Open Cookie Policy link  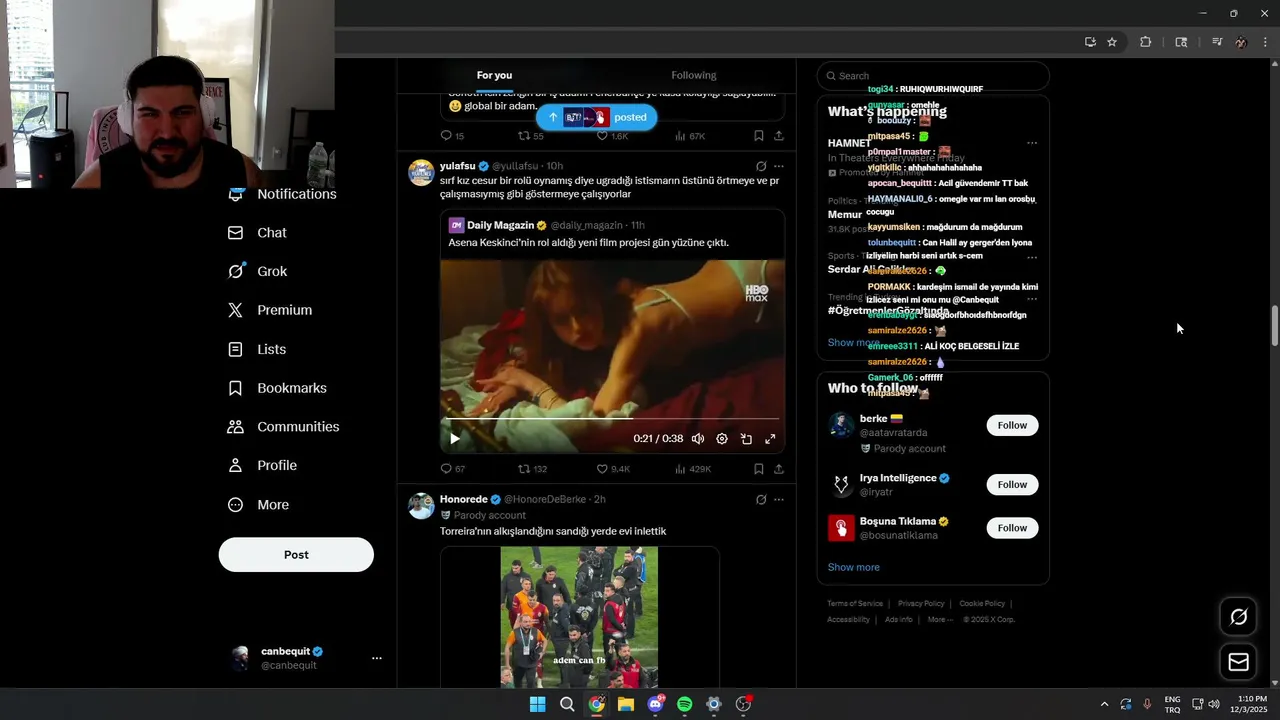click(x=982, y=604)
